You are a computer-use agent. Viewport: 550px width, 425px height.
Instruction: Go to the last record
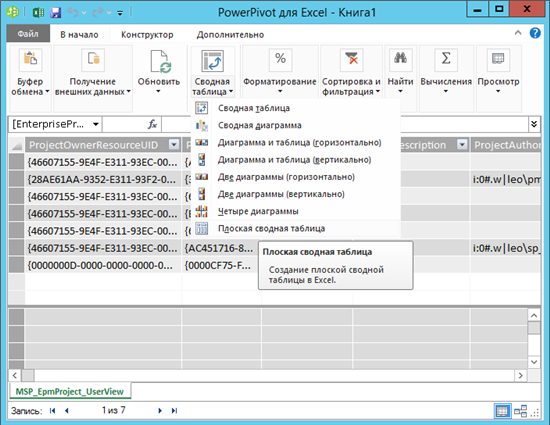[x=174, y=411]
